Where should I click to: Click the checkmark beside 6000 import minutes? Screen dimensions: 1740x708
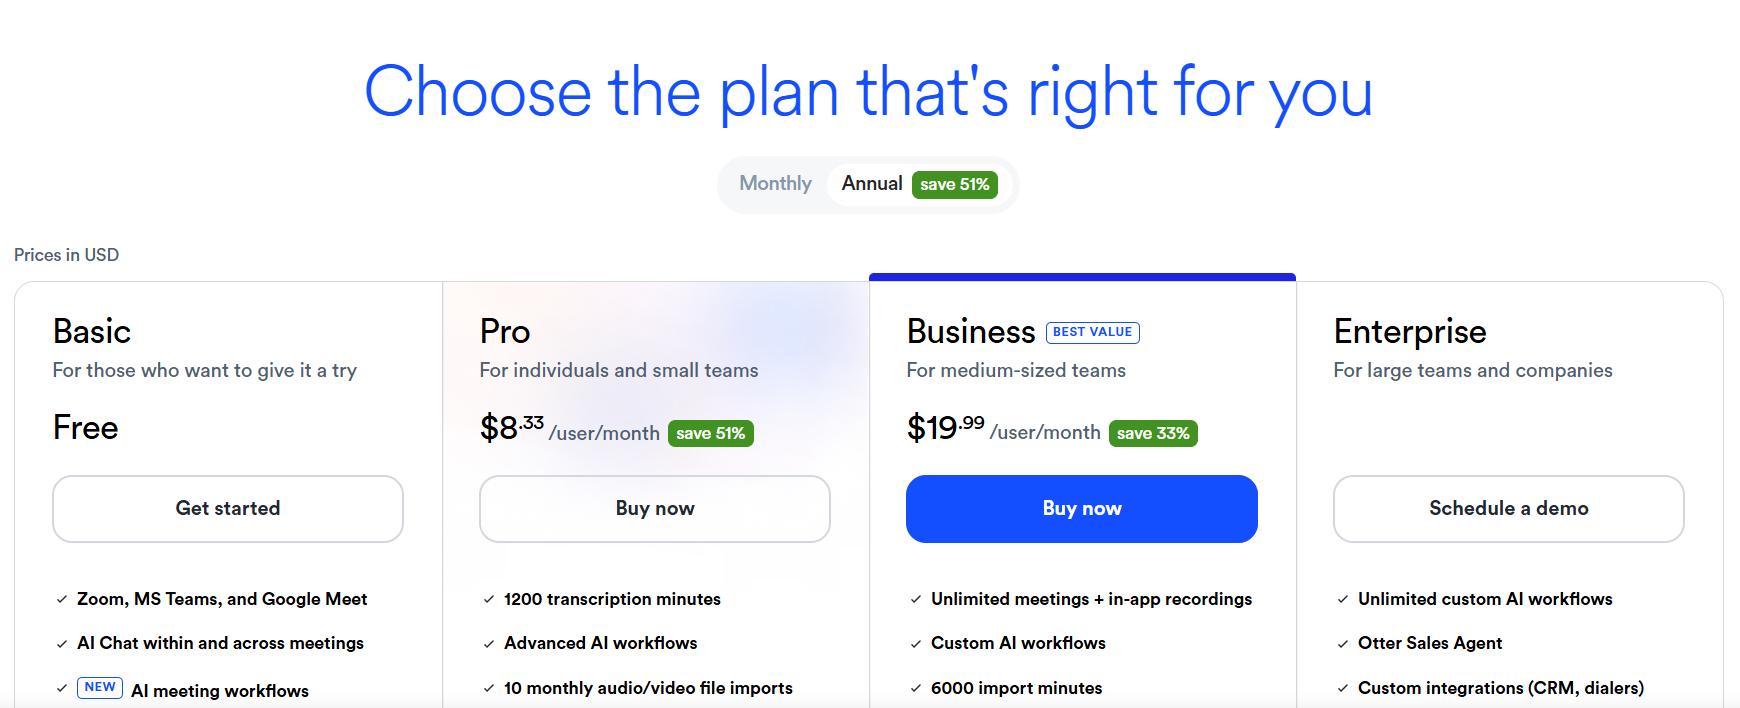(916, 689)
